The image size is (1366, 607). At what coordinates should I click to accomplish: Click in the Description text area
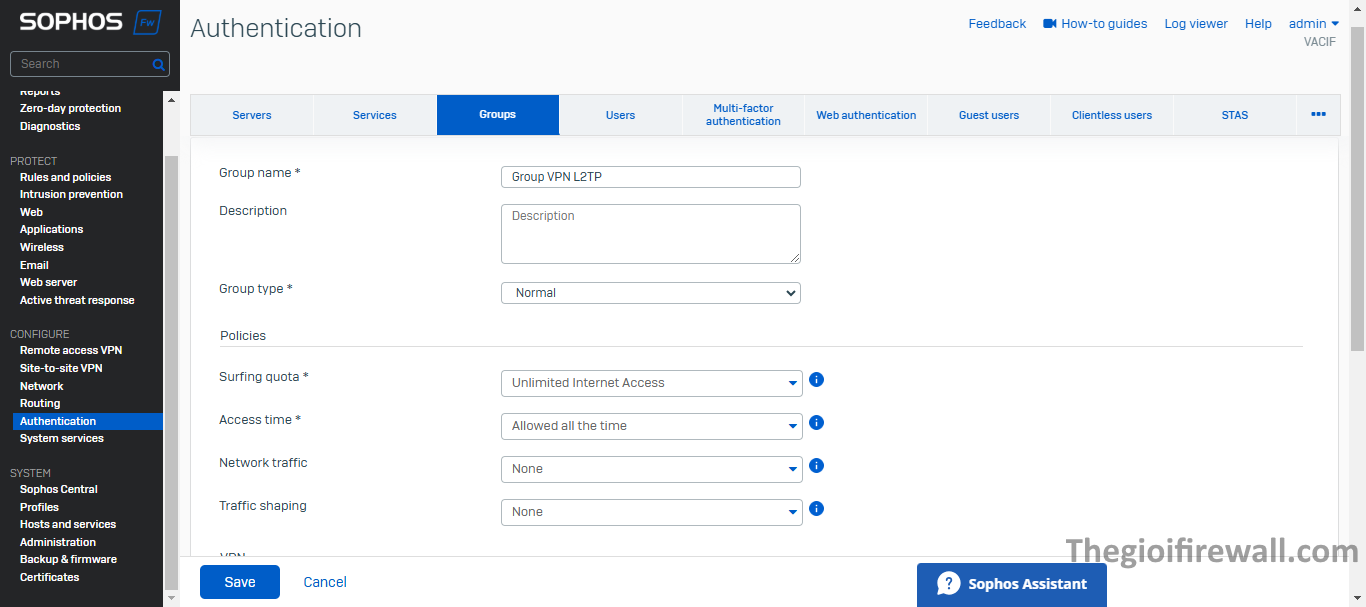(x=650, y=234)
